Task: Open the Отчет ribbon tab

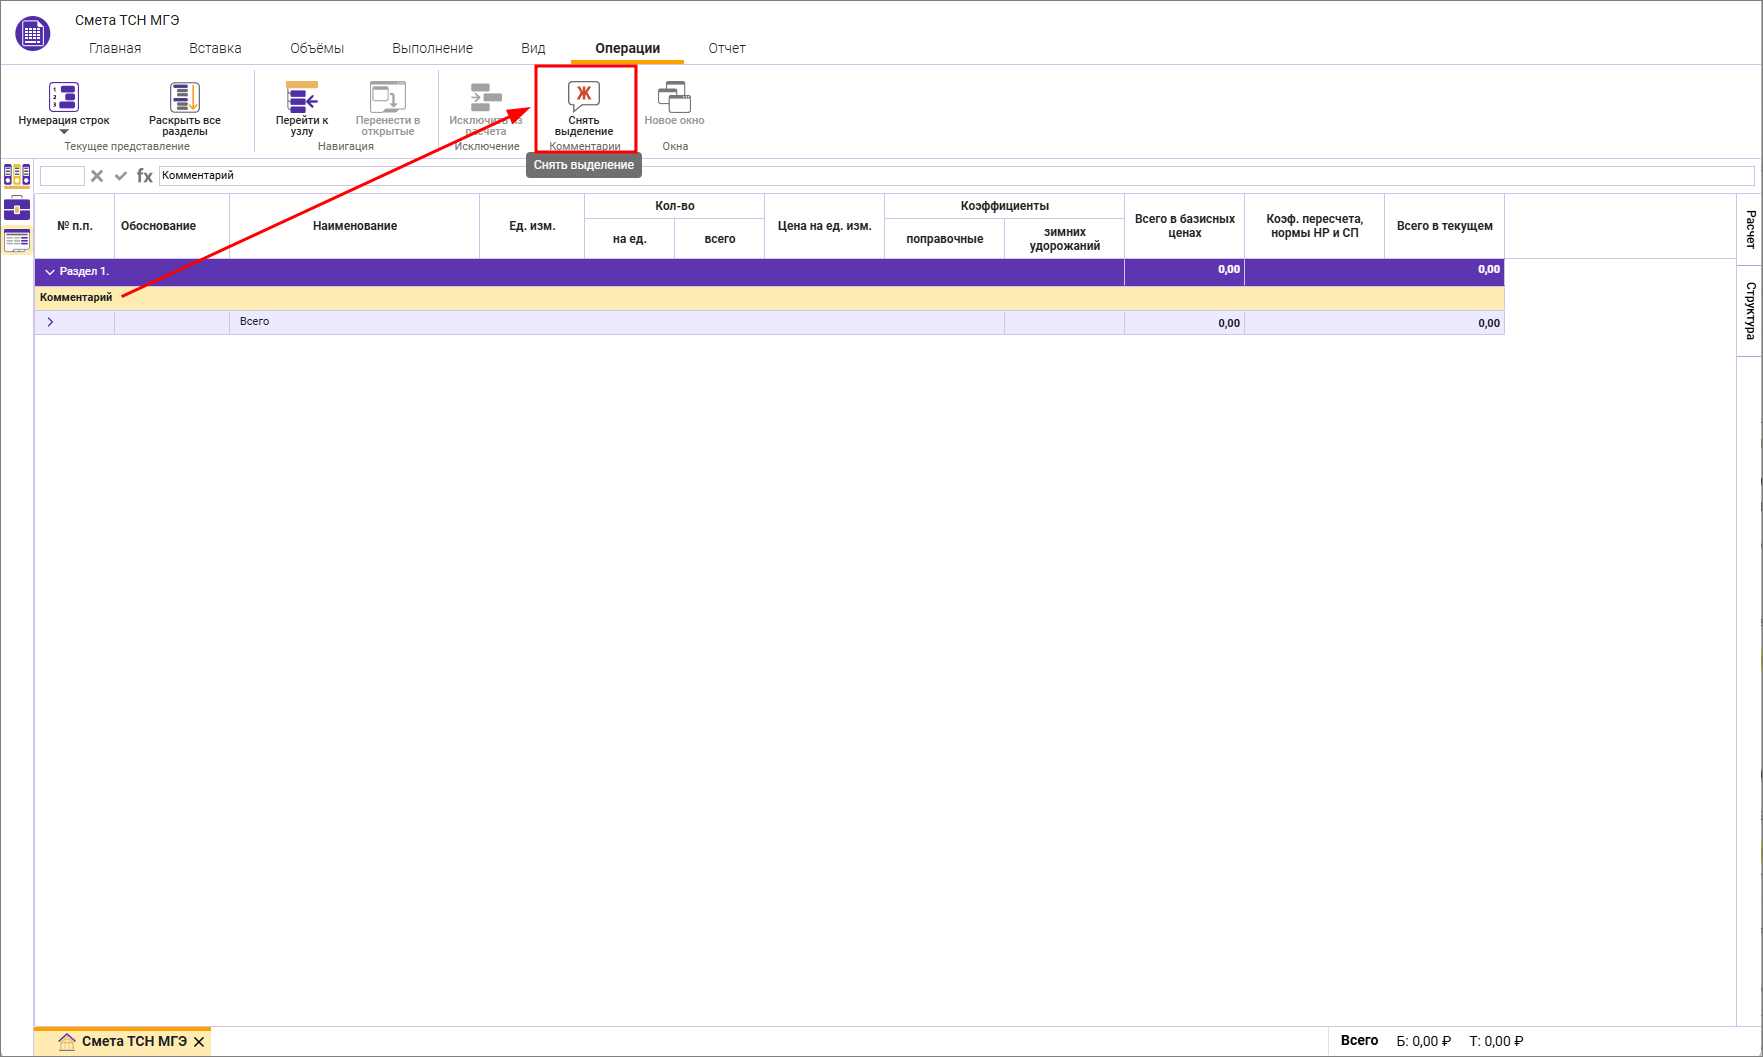Action: coord(727,48)
